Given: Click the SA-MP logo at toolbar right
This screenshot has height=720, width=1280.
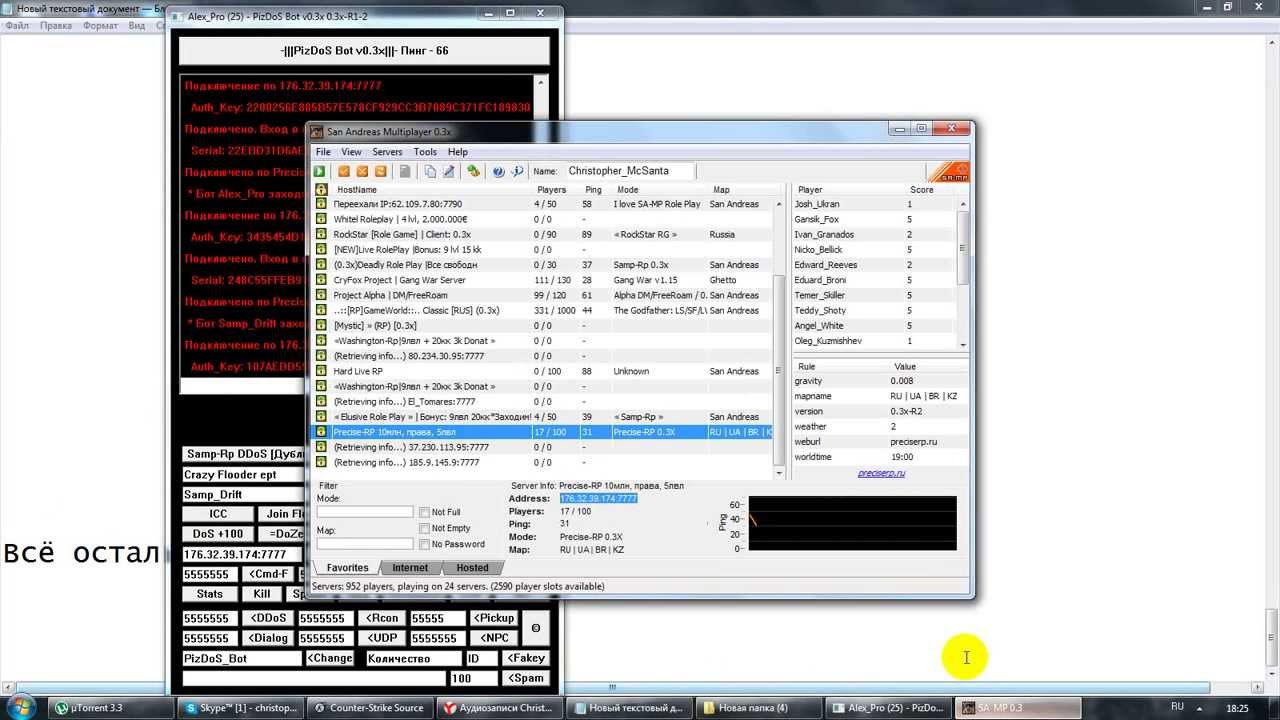Looking at the screenshot, I should coord(948,172).
